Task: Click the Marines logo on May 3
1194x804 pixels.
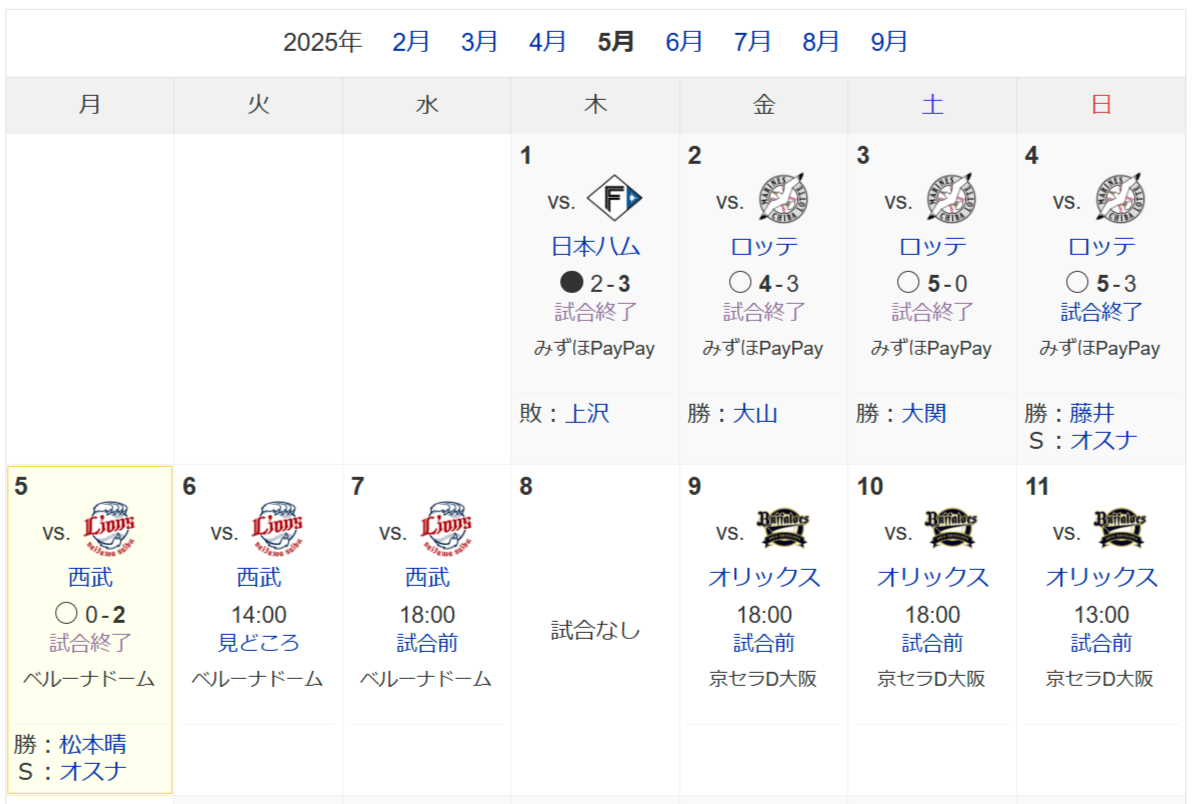Action: coord(952,199)
